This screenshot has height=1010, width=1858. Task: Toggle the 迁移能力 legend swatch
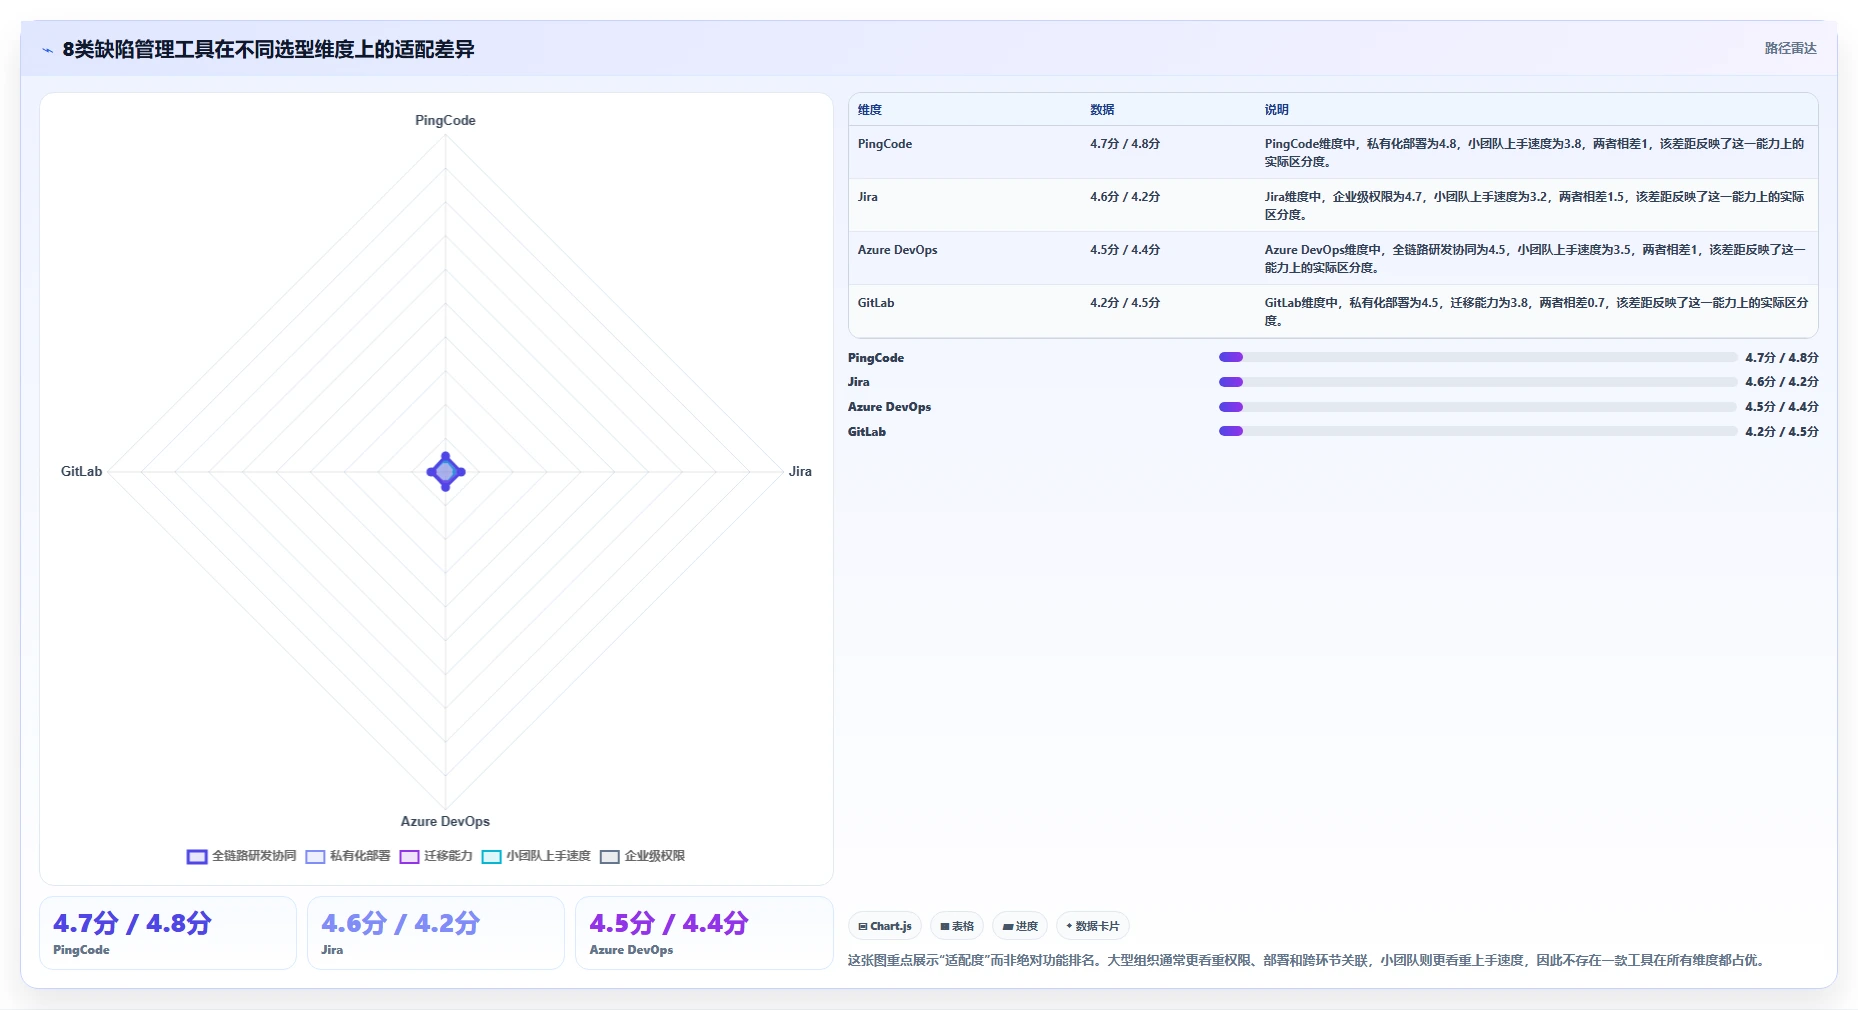click(409, 857)
